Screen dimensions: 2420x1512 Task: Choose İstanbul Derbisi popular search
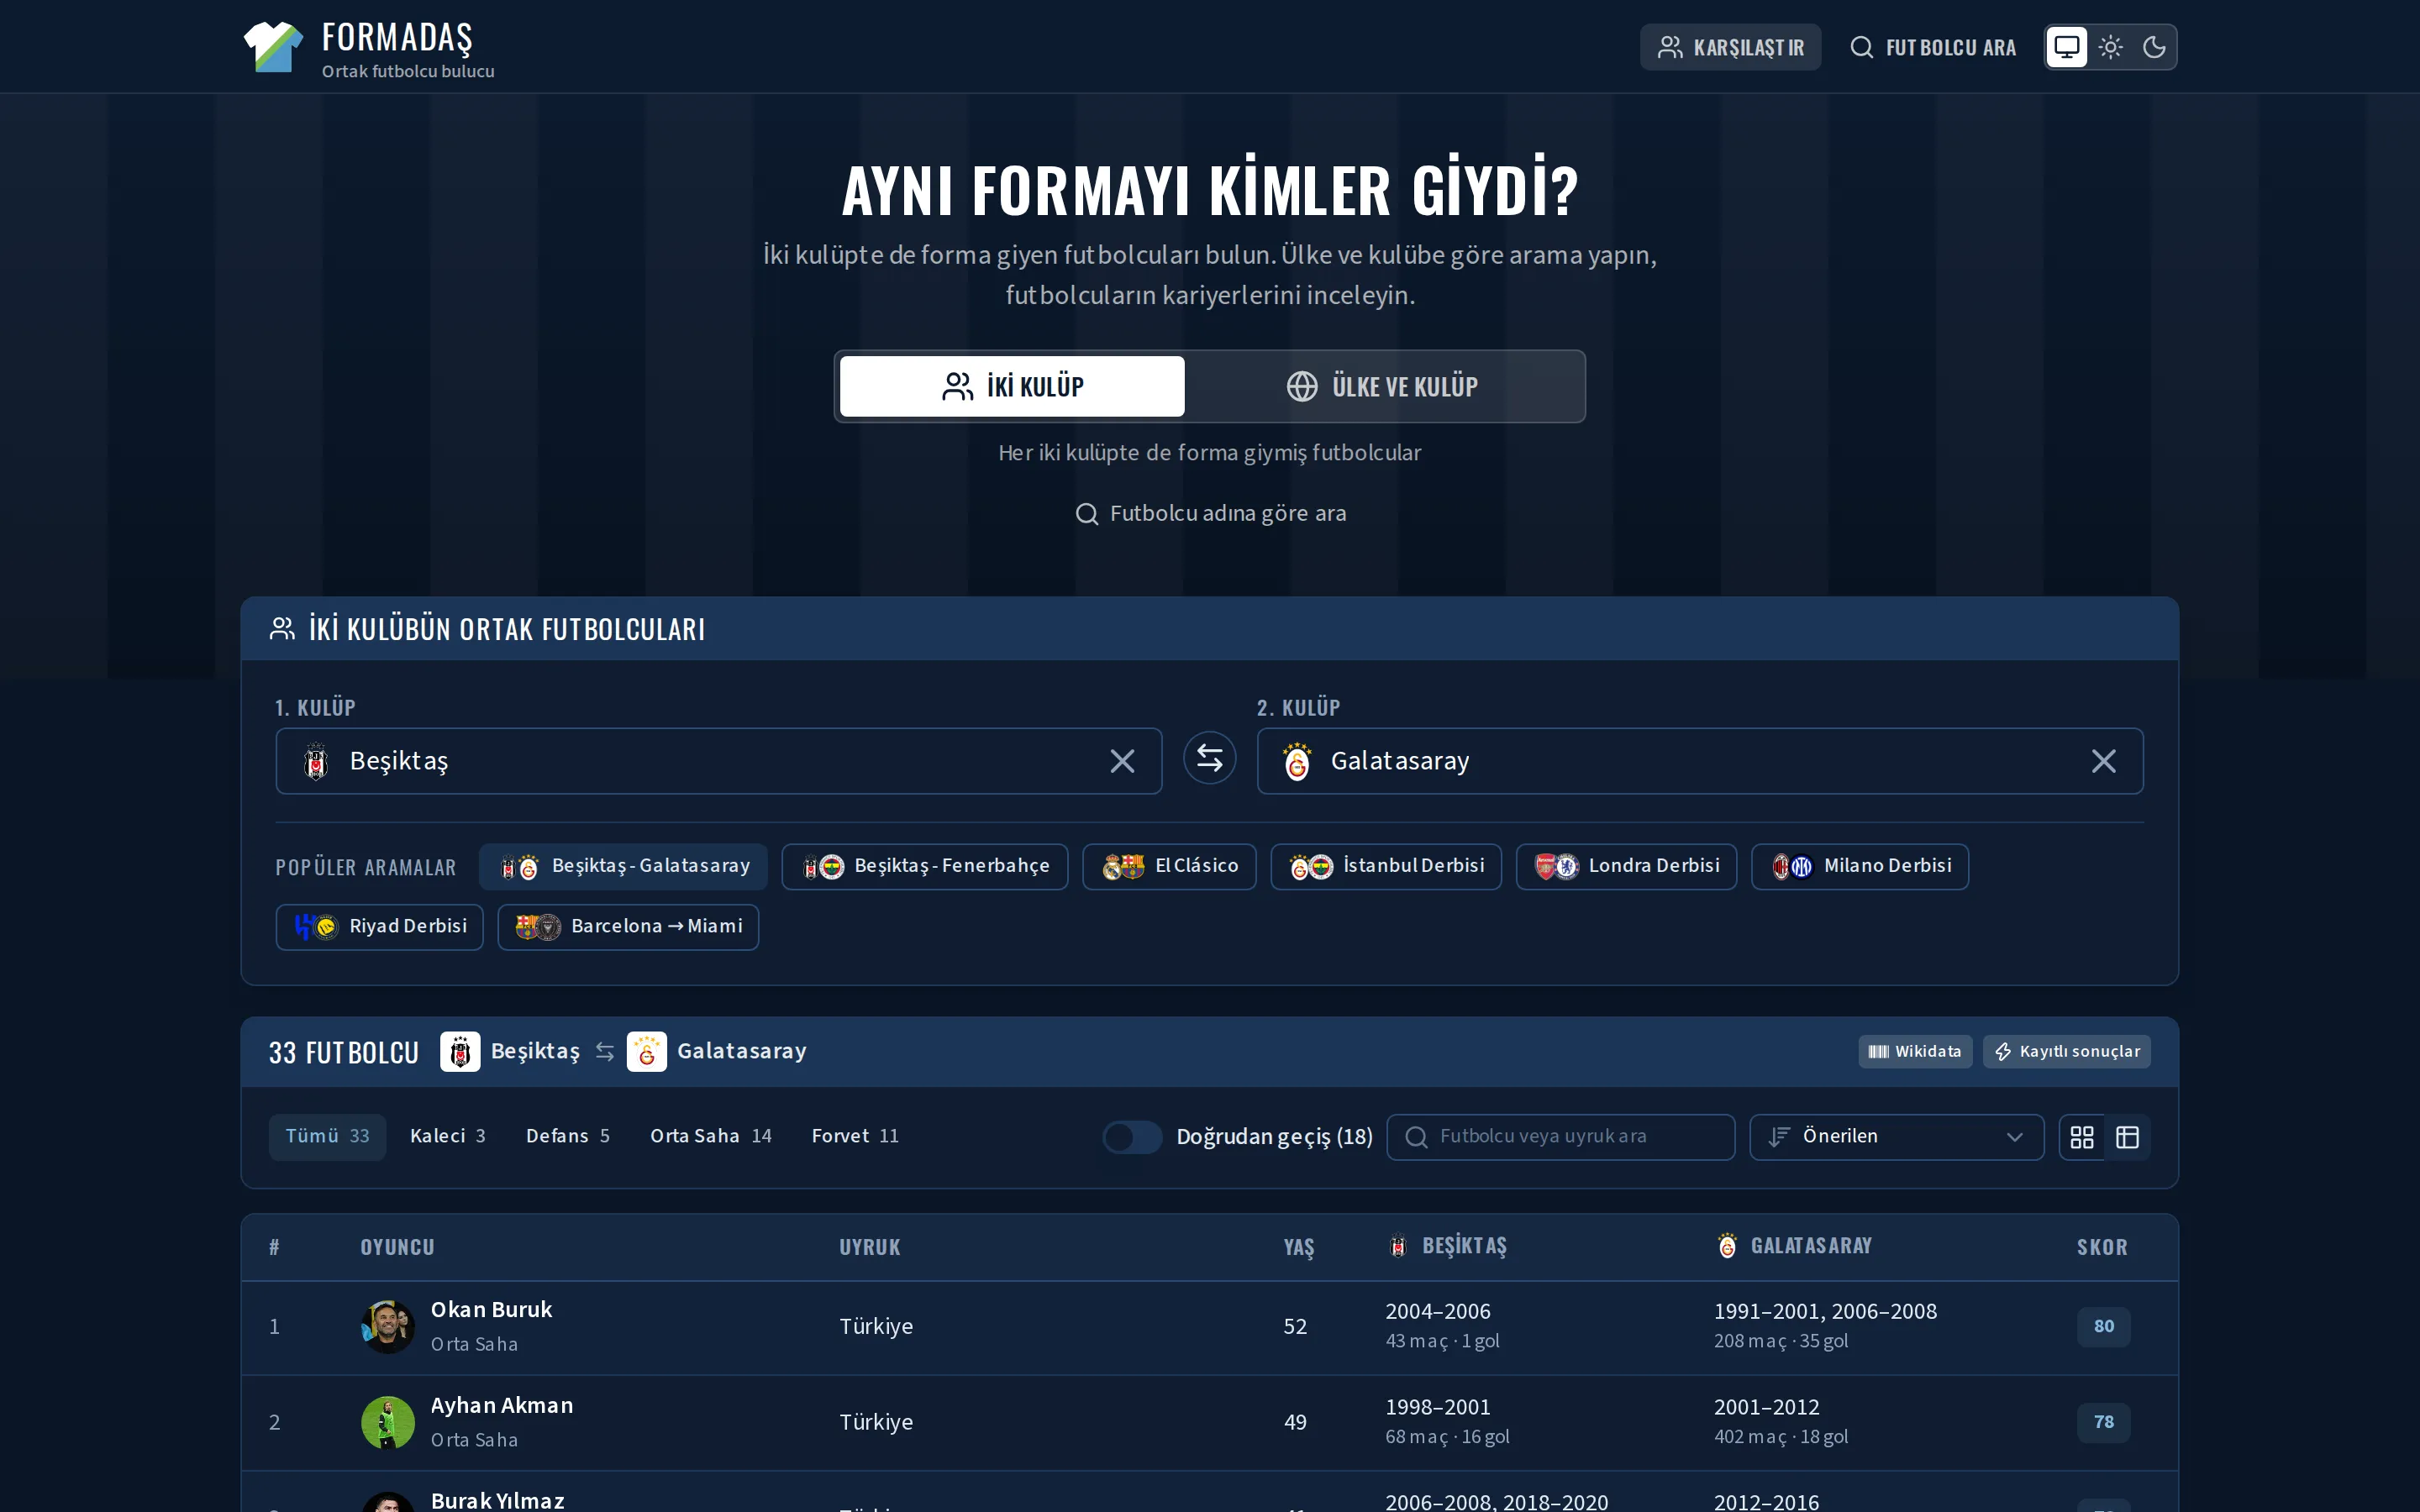point(1386,867)
